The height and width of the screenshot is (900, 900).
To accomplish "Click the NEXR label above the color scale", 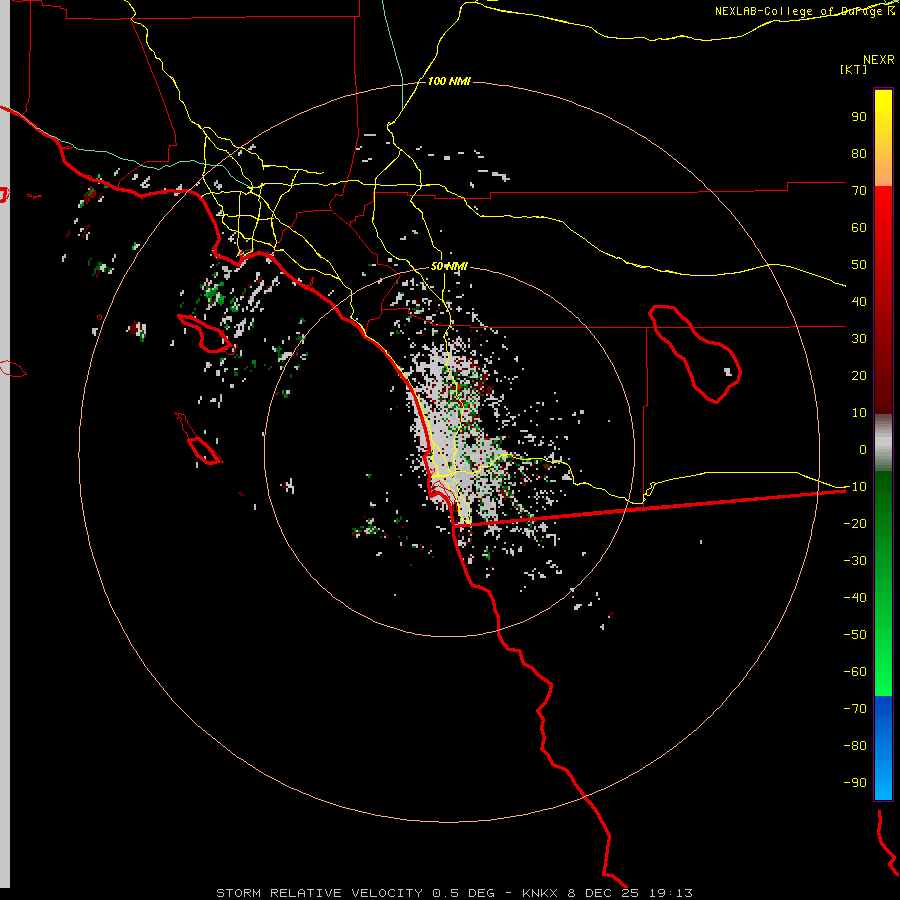I will [879, 60].
